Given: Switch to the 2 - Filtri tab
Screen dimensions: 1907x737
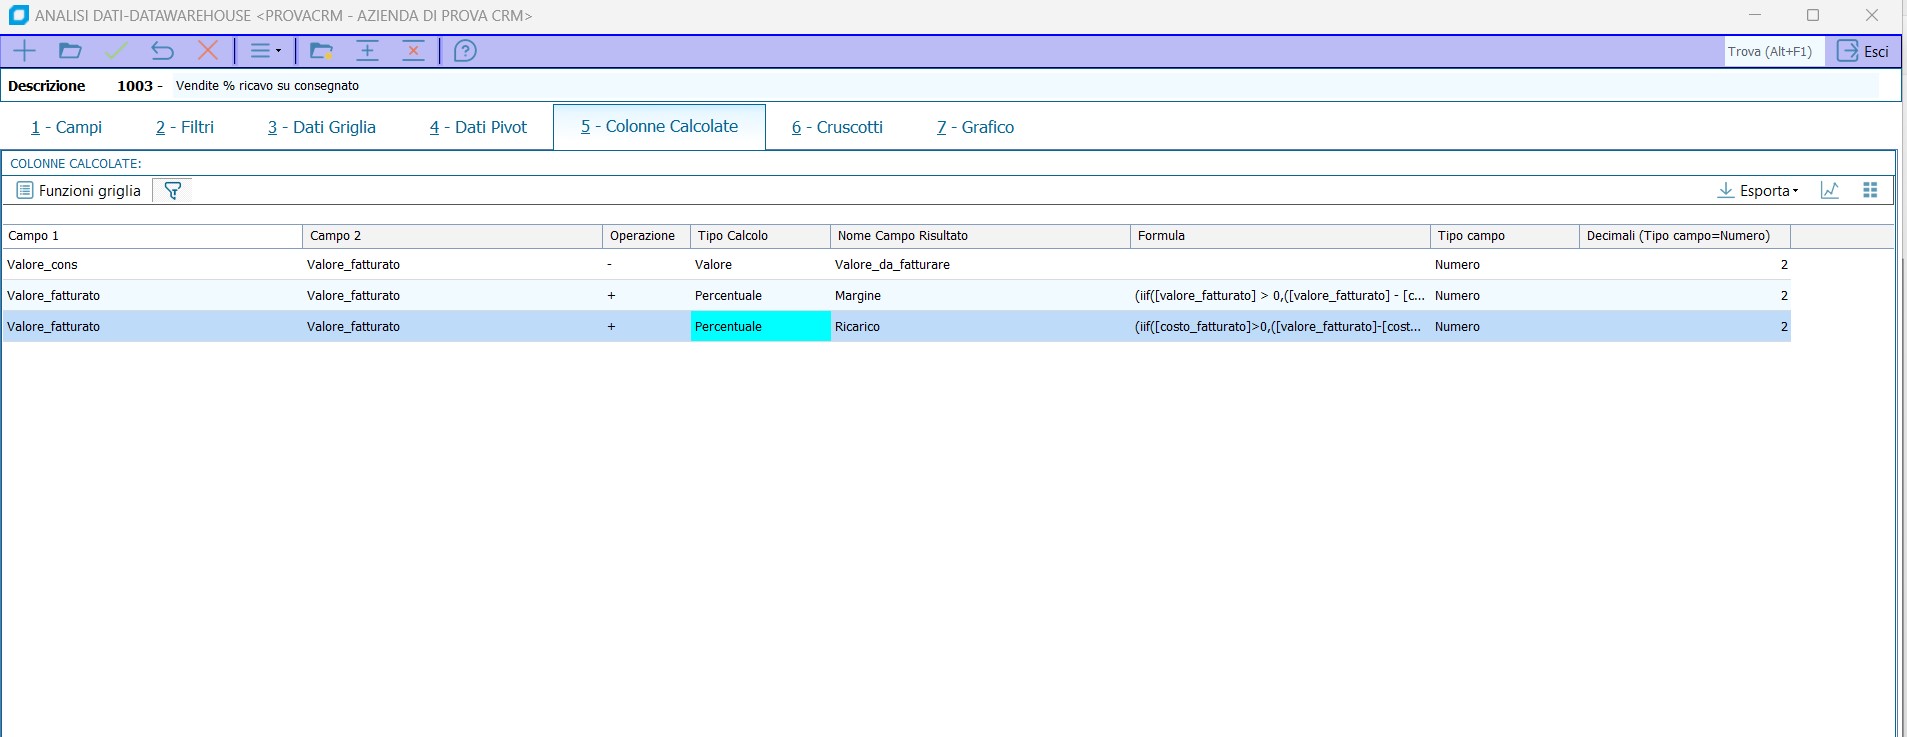Looking at the screenshot, I should [185, 127].
